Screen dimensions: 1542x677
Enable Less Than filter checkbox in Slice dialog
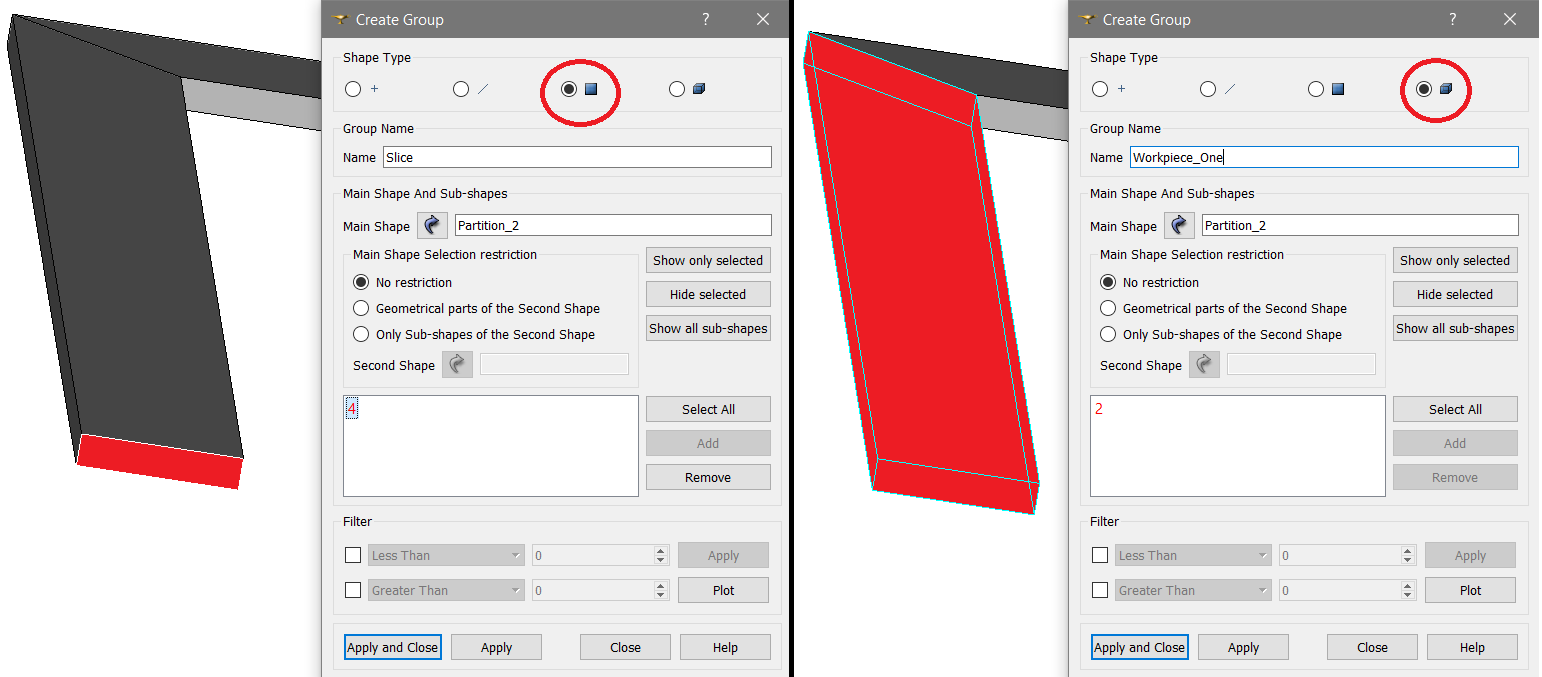tap(353, 555)
